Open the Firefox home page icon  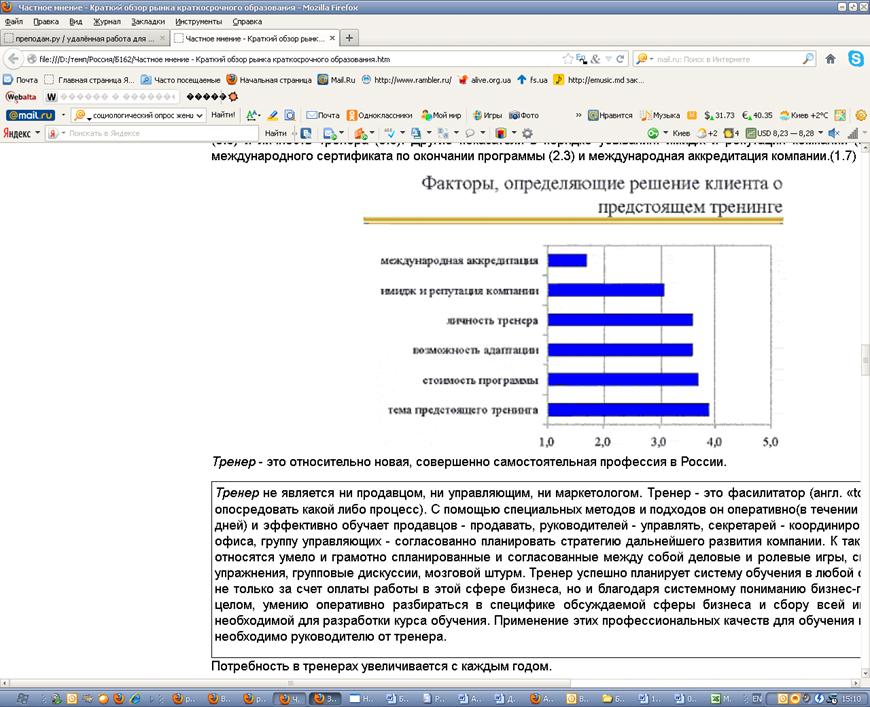coord(830,59)
